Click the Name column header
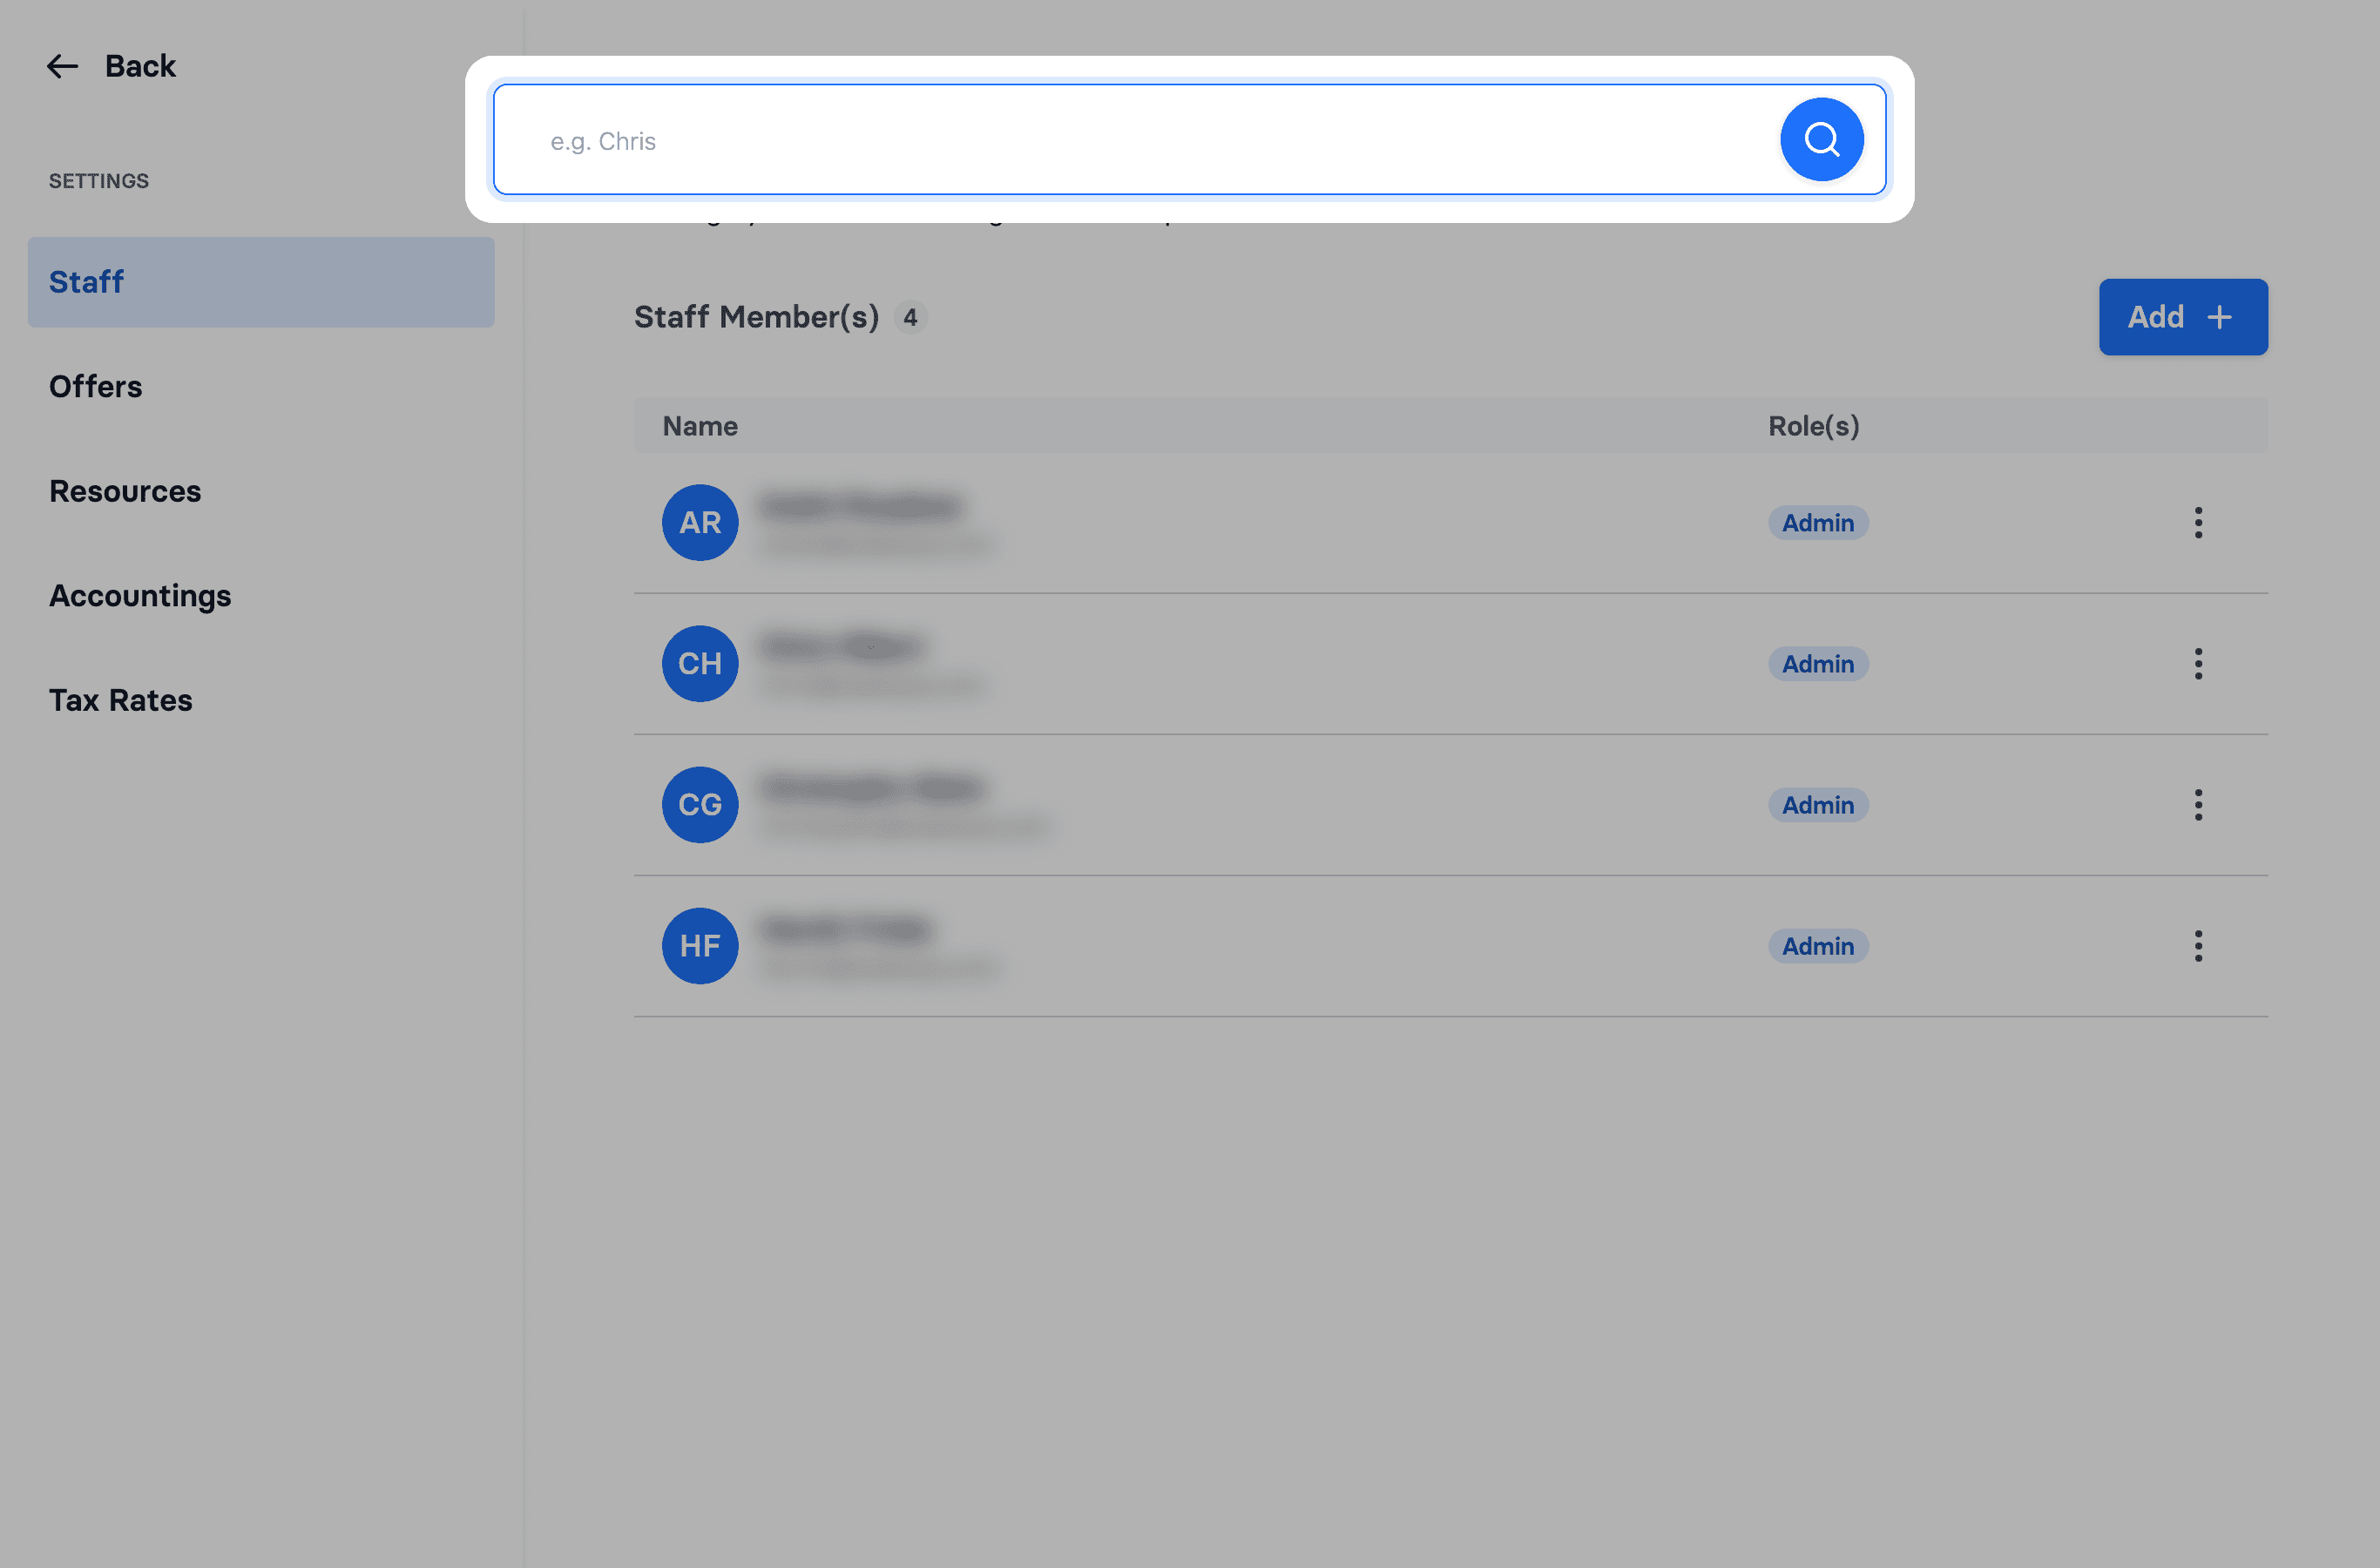Viewport: 2380px width, 1568px height. 700,426
